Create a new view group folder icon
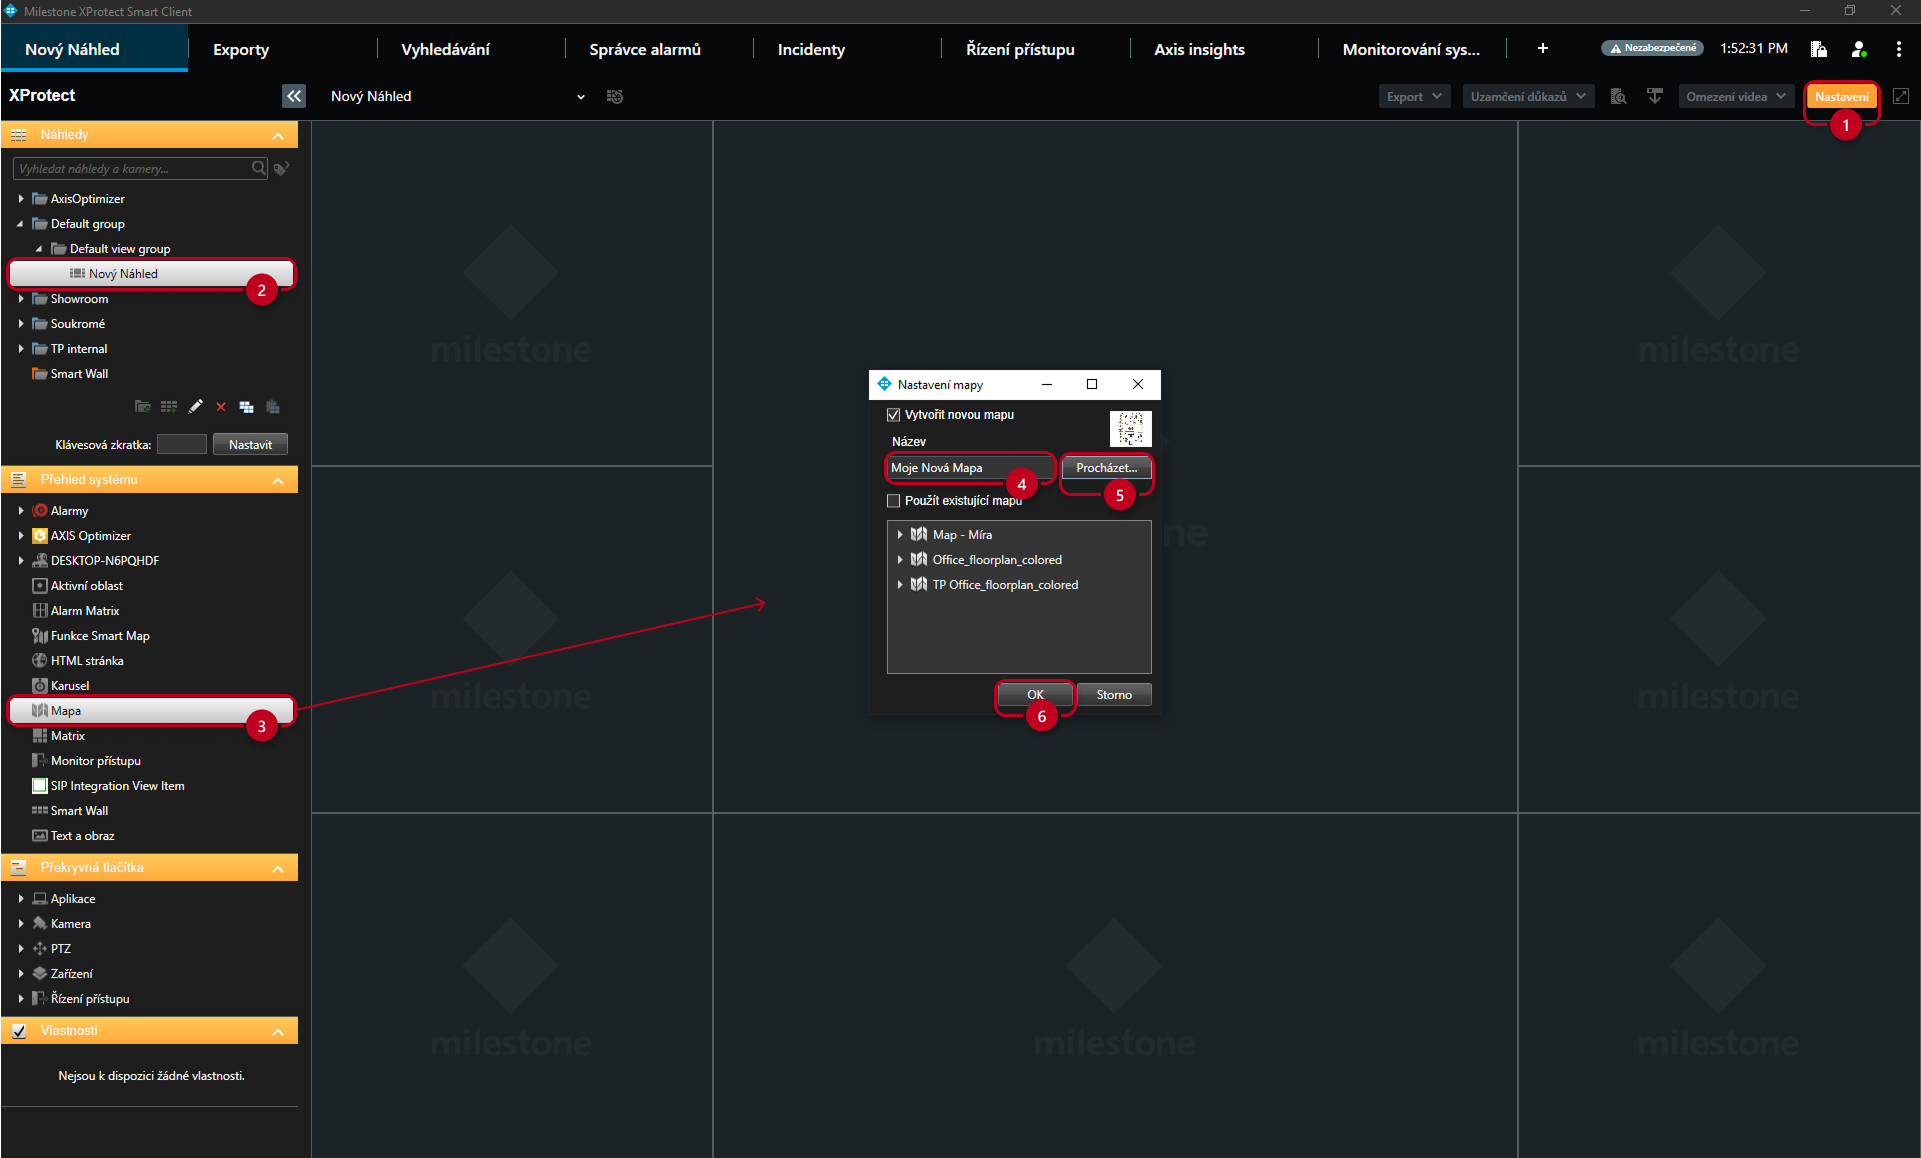 point(143,407)
